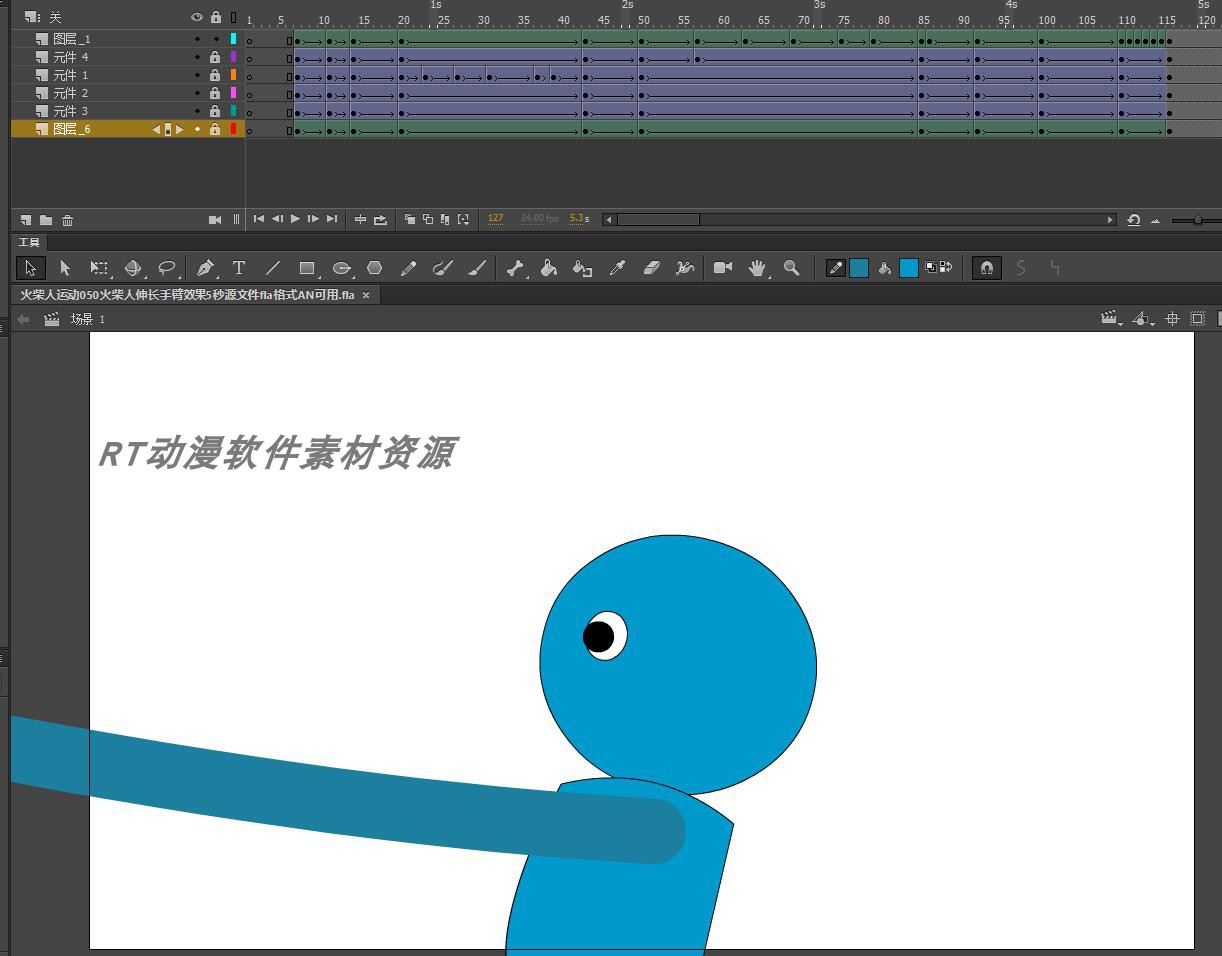Enable onion skin

(x=410, y=219)
